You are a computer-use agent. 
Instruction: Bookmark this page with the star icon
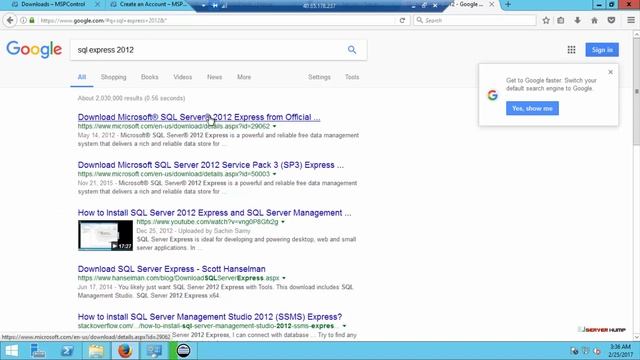pyautogui.click(x=546, y=20)
